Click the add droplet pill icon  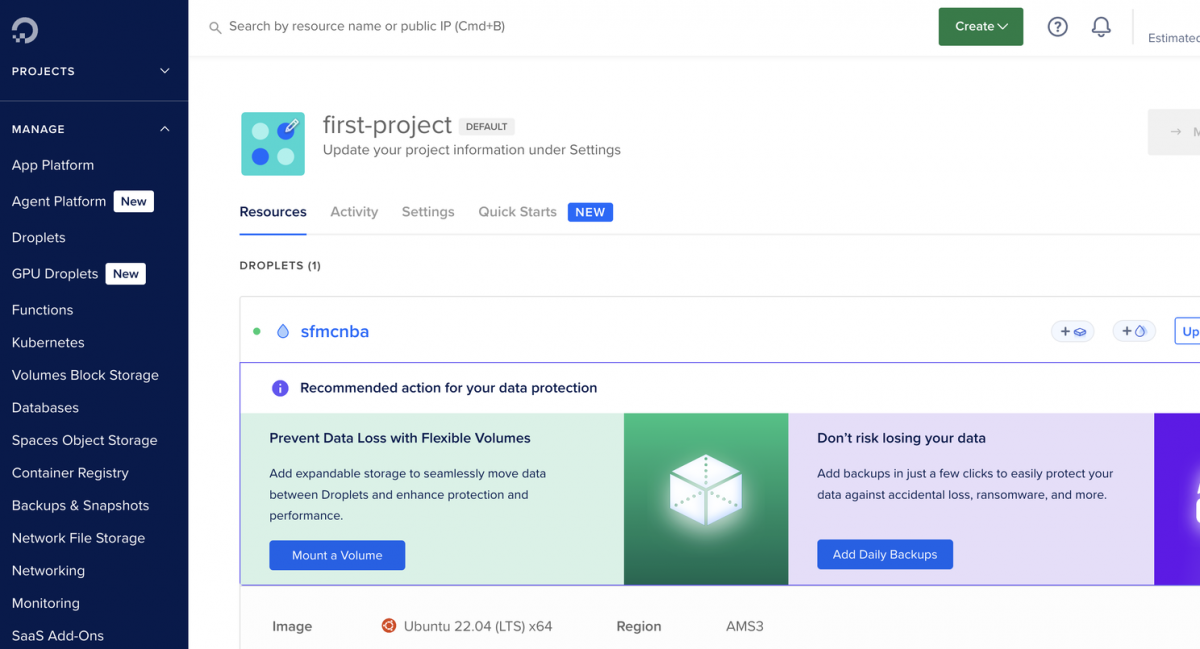(1134, 331)
